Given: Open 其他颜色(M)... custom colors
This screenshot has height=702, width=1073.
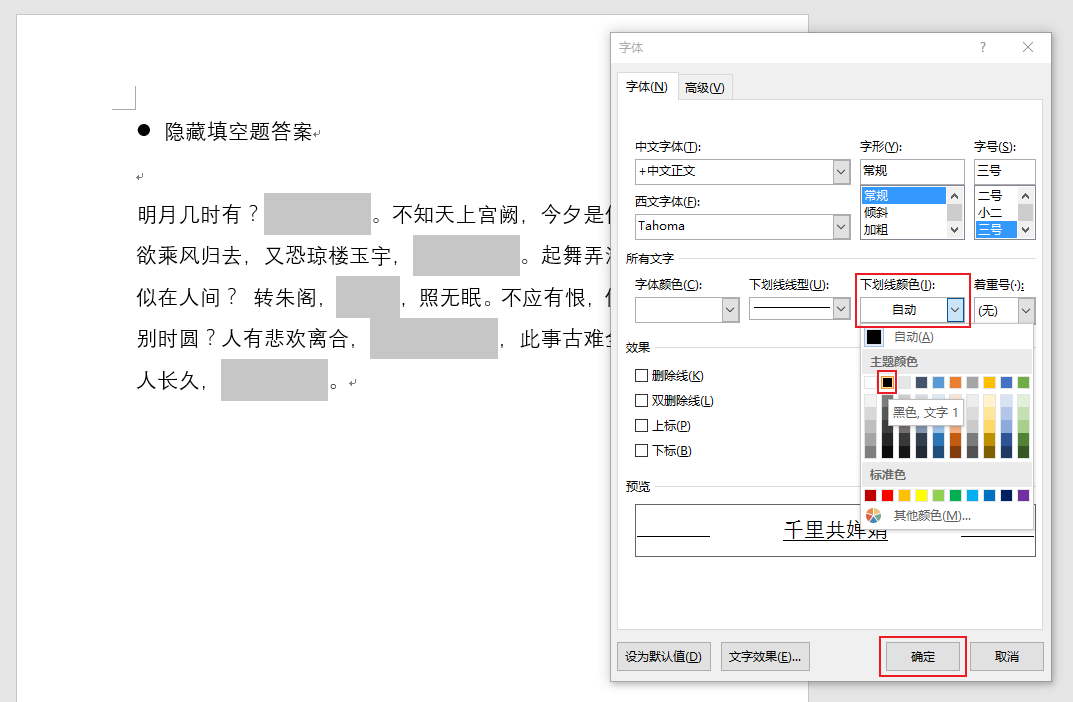Looking at the screenshot, I should [932, 516].
